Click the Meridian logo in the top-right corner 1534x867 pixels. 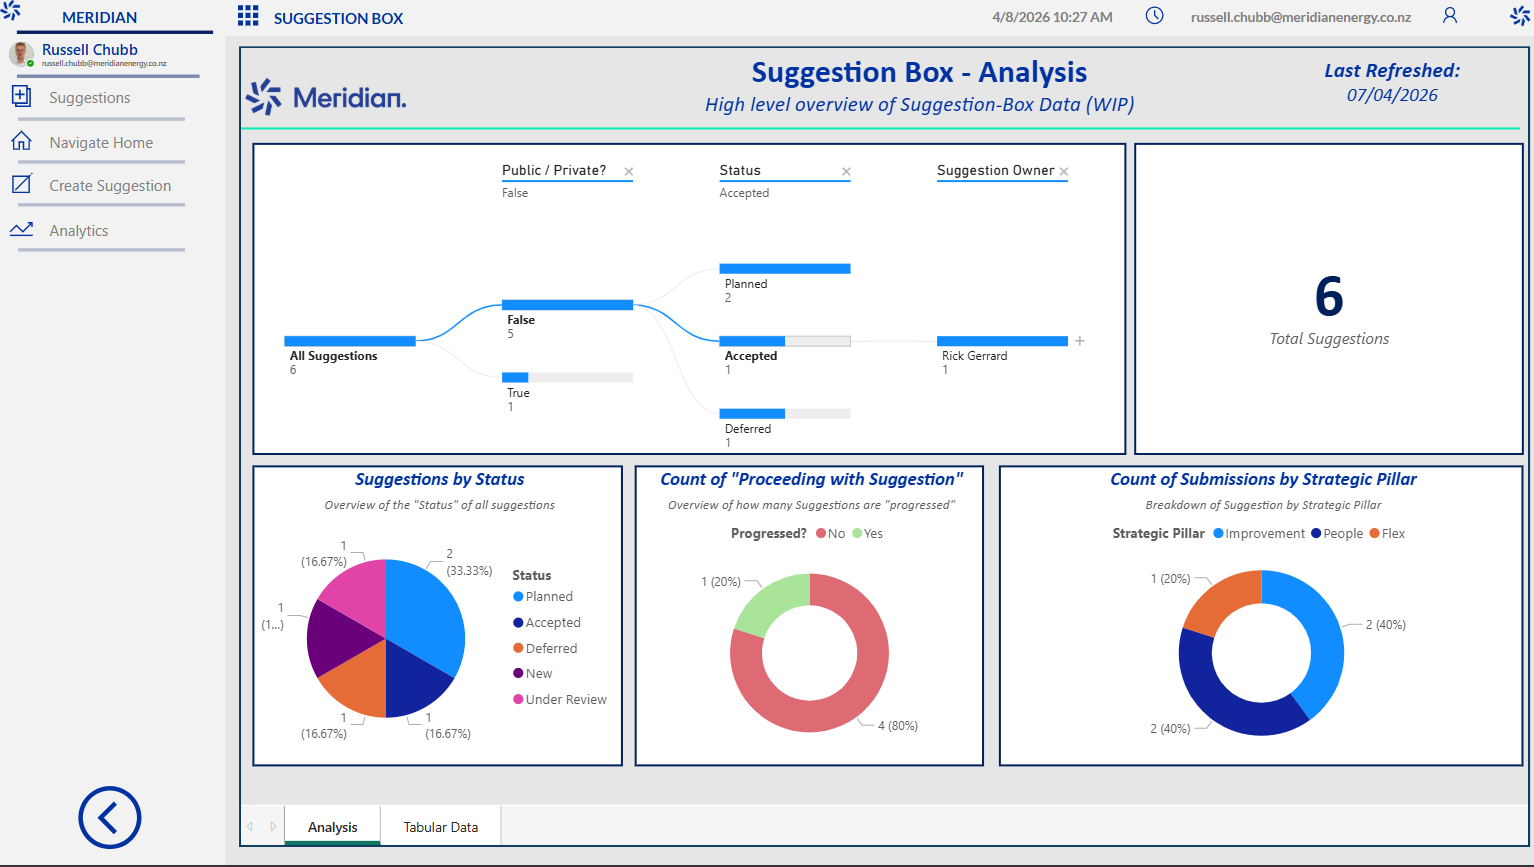click(x=1520, y=15)
